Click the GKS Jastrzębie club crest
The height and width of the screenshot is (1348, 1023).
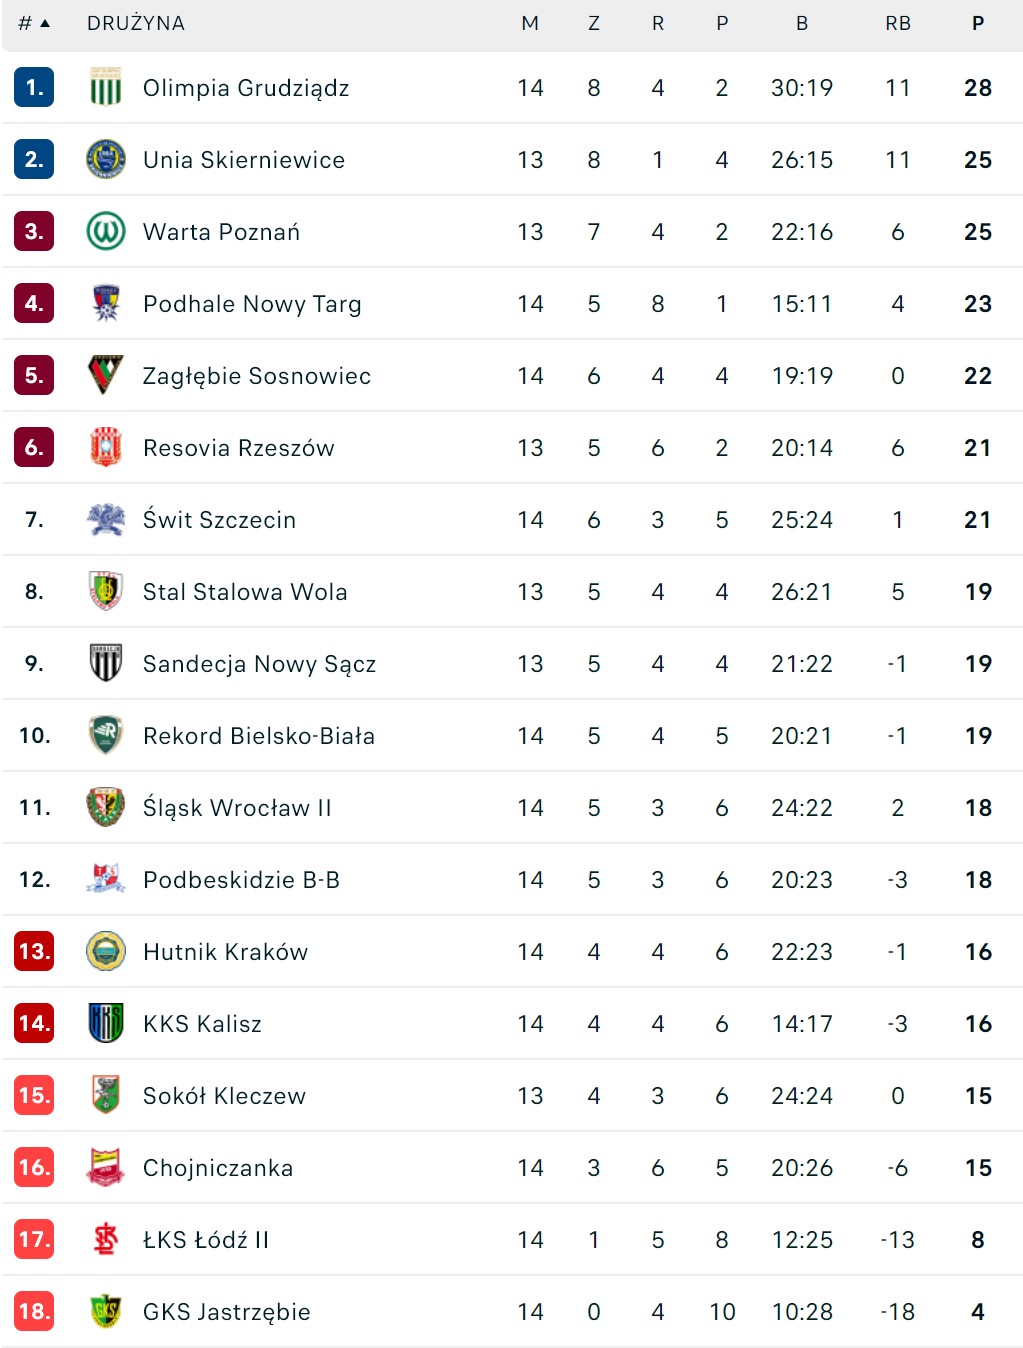coord(105,1312)
